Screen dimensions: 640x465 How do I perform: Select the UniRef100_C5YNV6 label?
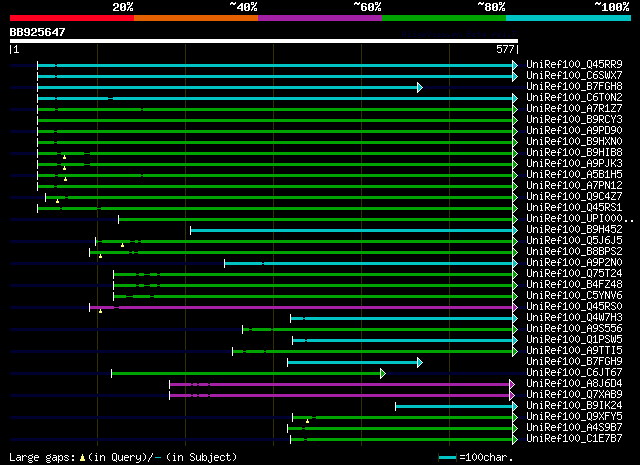[574, 296]
